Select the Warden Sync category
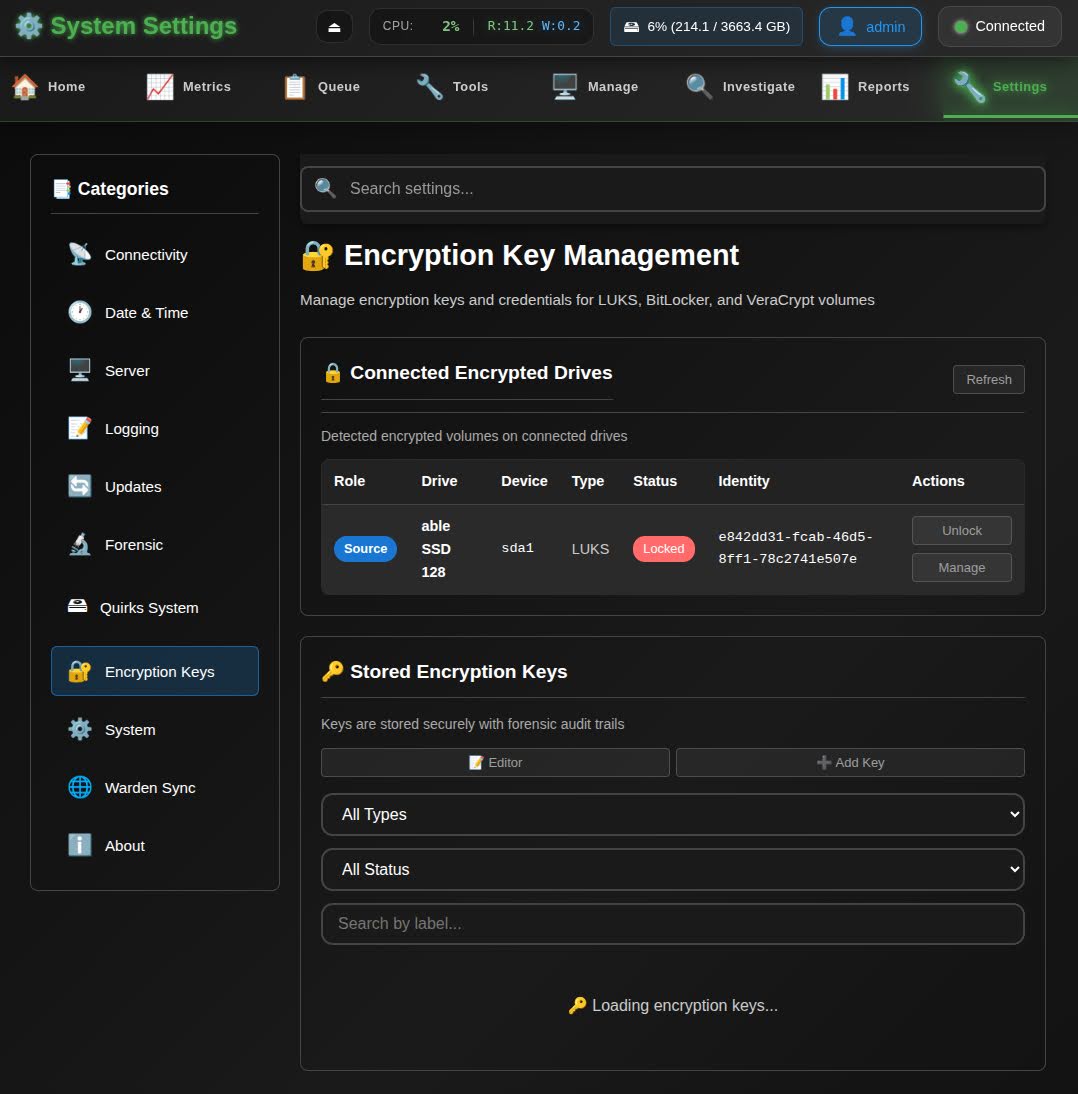Viewport: 1078px width, 1094px height. click(x=155, y=788)
